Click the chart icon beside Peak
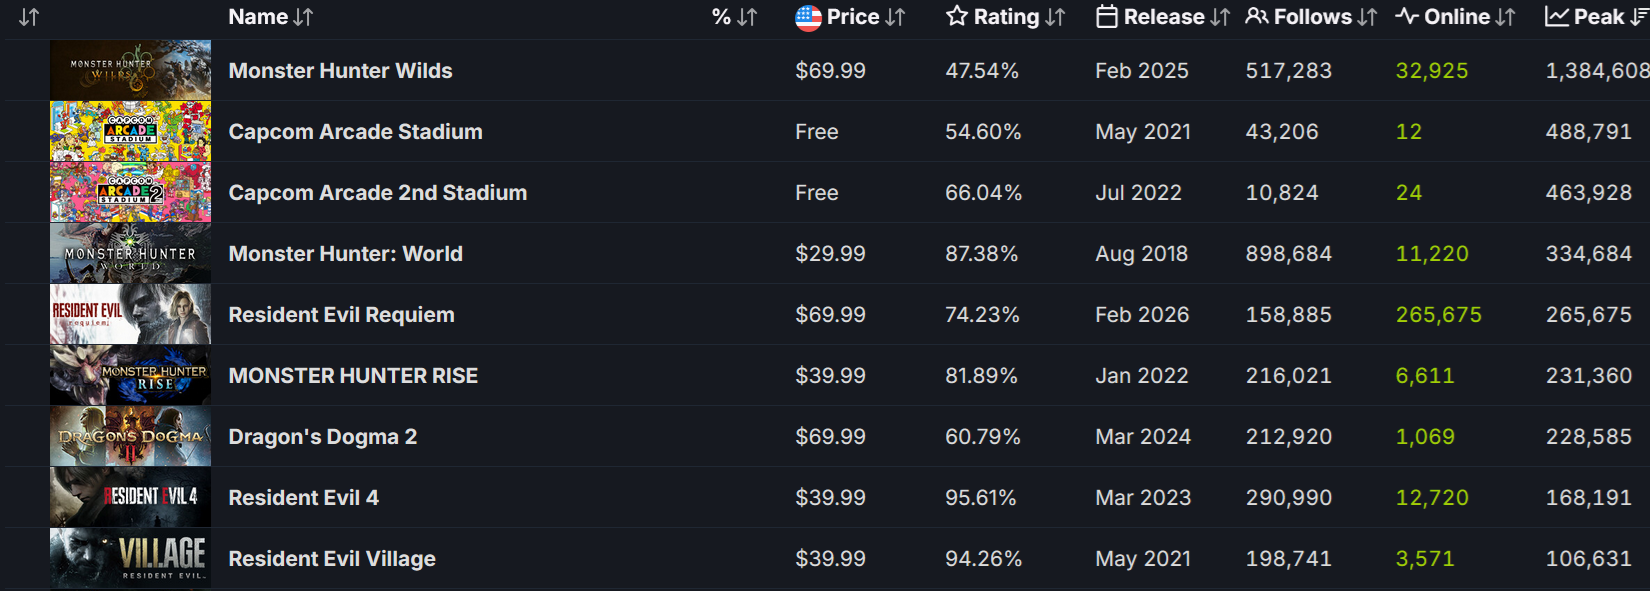The image size is (1650, 591). point(1556,17)
